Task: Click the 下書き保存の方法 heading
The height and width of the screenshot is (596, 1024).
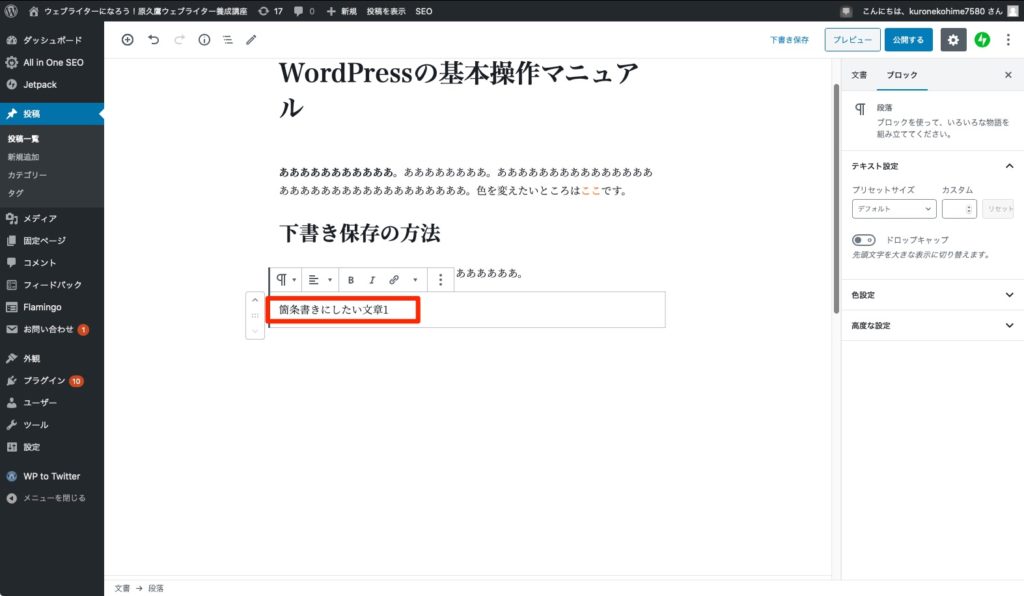Action: tap(360, 233)
